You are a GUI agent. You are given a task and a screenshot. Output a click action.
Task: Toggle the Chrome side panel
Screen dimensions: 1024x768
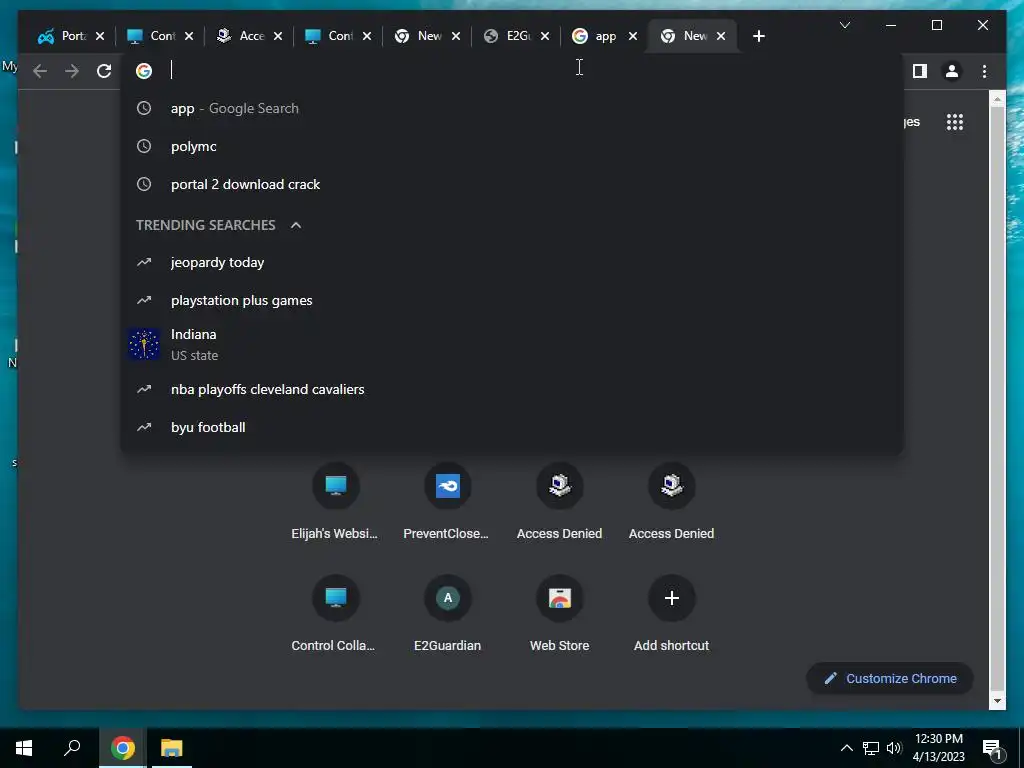click(920, 71)
